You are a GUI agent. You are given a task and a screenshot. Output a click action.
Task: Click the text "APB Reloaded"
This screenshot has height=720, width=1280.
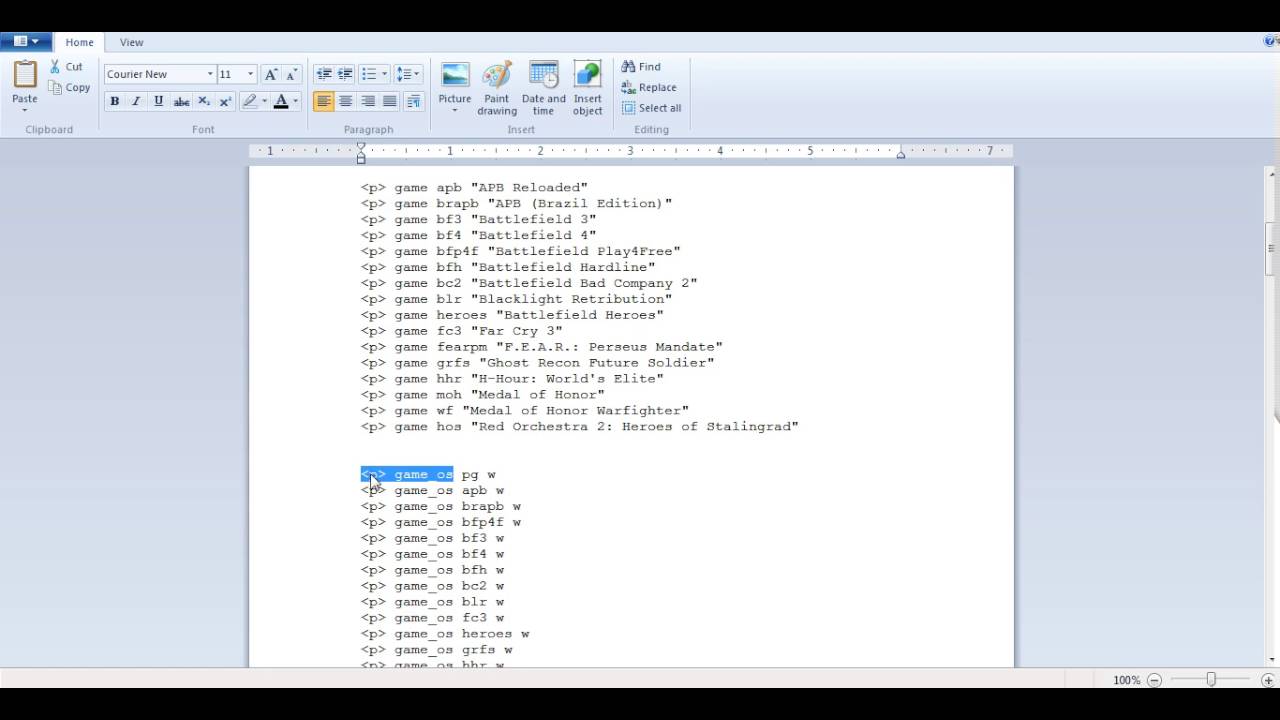(529, 187)
